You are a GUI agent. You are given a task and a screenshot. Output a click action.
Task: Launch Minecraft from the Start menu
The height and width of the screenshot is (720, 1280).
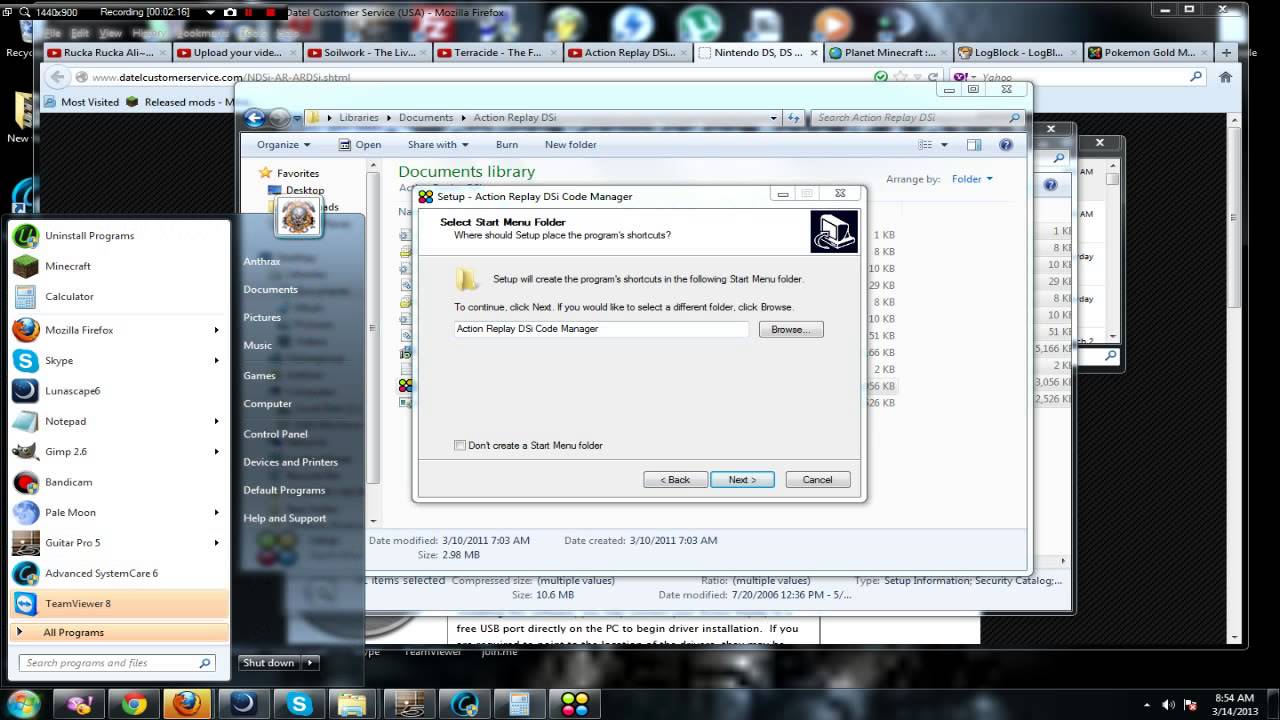click(118, 266)
